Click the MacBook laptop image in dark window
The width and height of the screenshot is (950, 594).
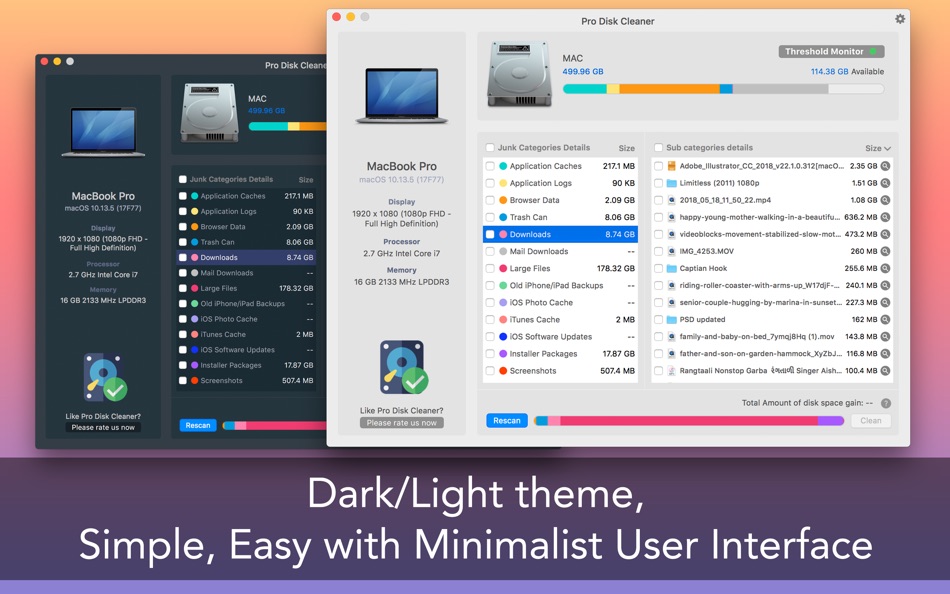pos(103,132)
